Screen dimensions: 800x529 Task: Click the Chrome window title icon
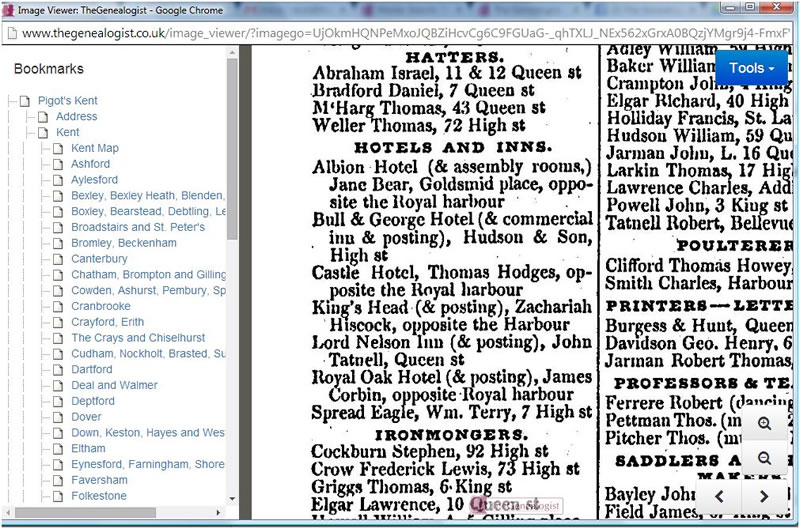(x=8, y=10)
